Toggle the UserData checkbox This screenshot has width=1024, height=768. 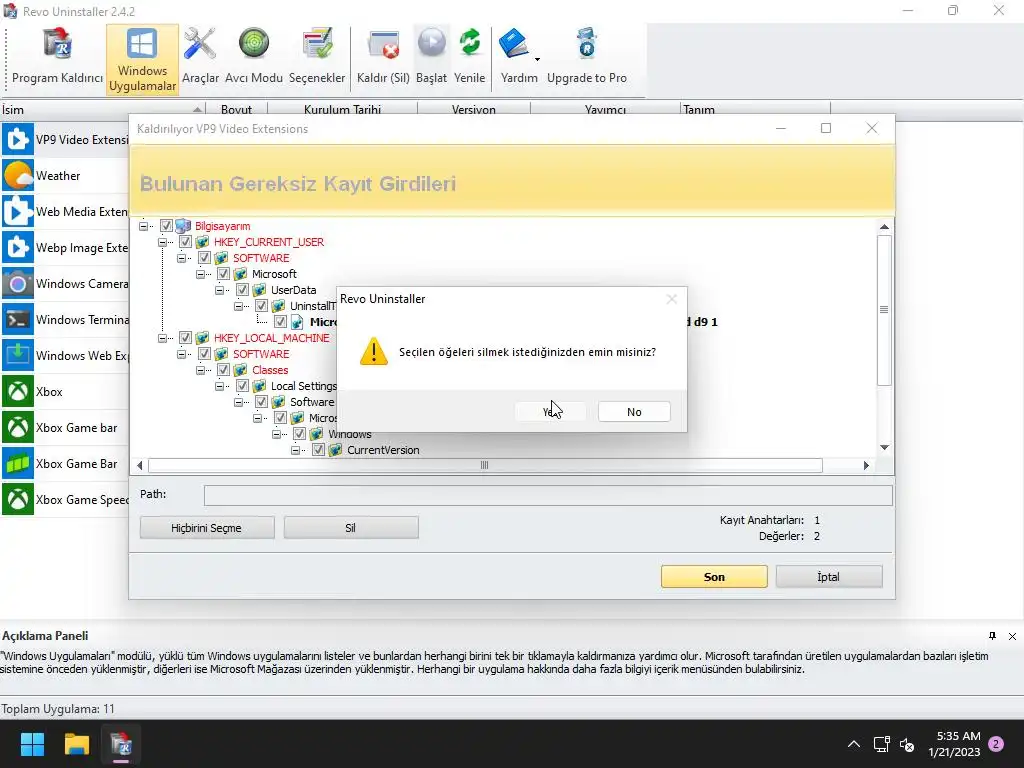coord(242,290)
